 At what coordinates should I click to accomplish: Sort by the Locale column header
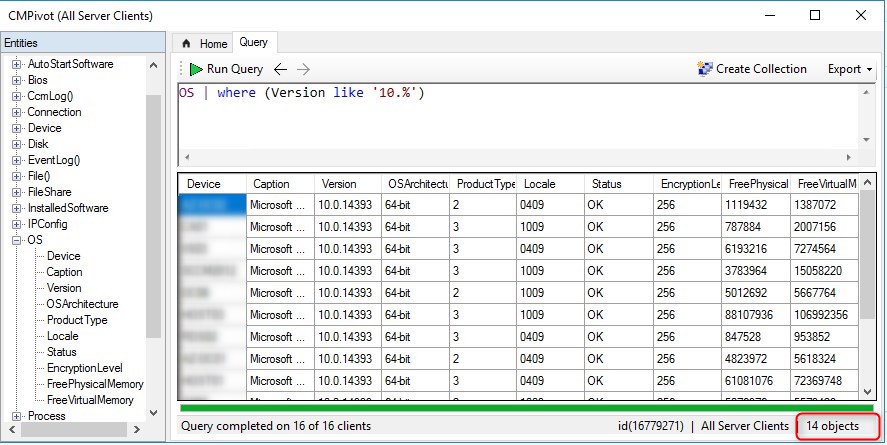[x=550, y=184]
